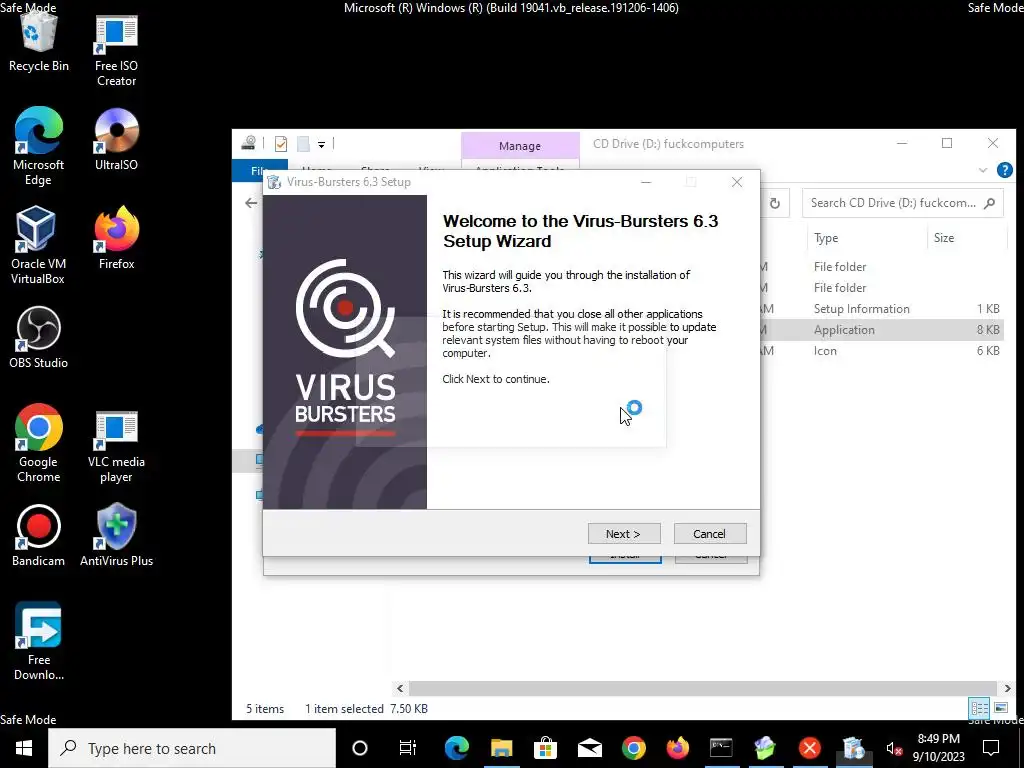Select the second File folder row

click(882, 288)
